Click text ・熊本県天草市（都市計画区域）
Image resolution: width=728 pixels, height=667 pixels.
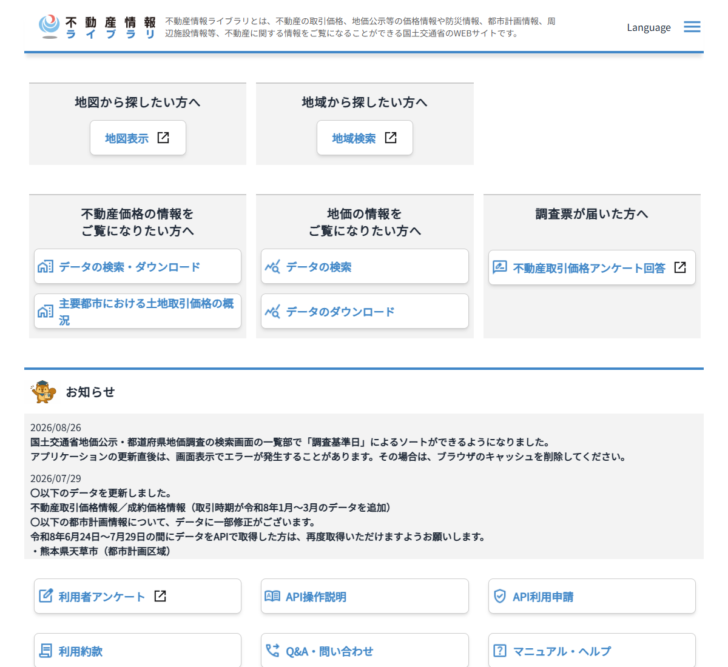pos(101,551)
